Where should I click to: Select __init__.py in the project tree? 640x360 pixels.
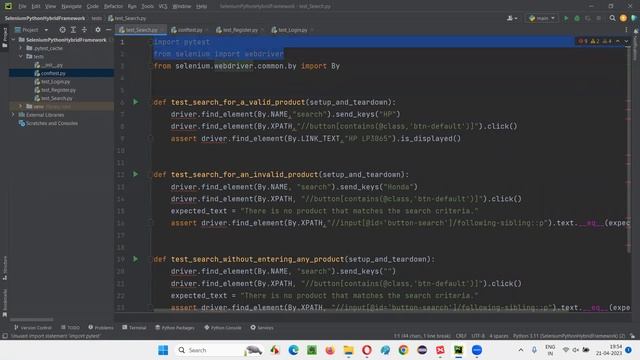(x=49, y=65)
